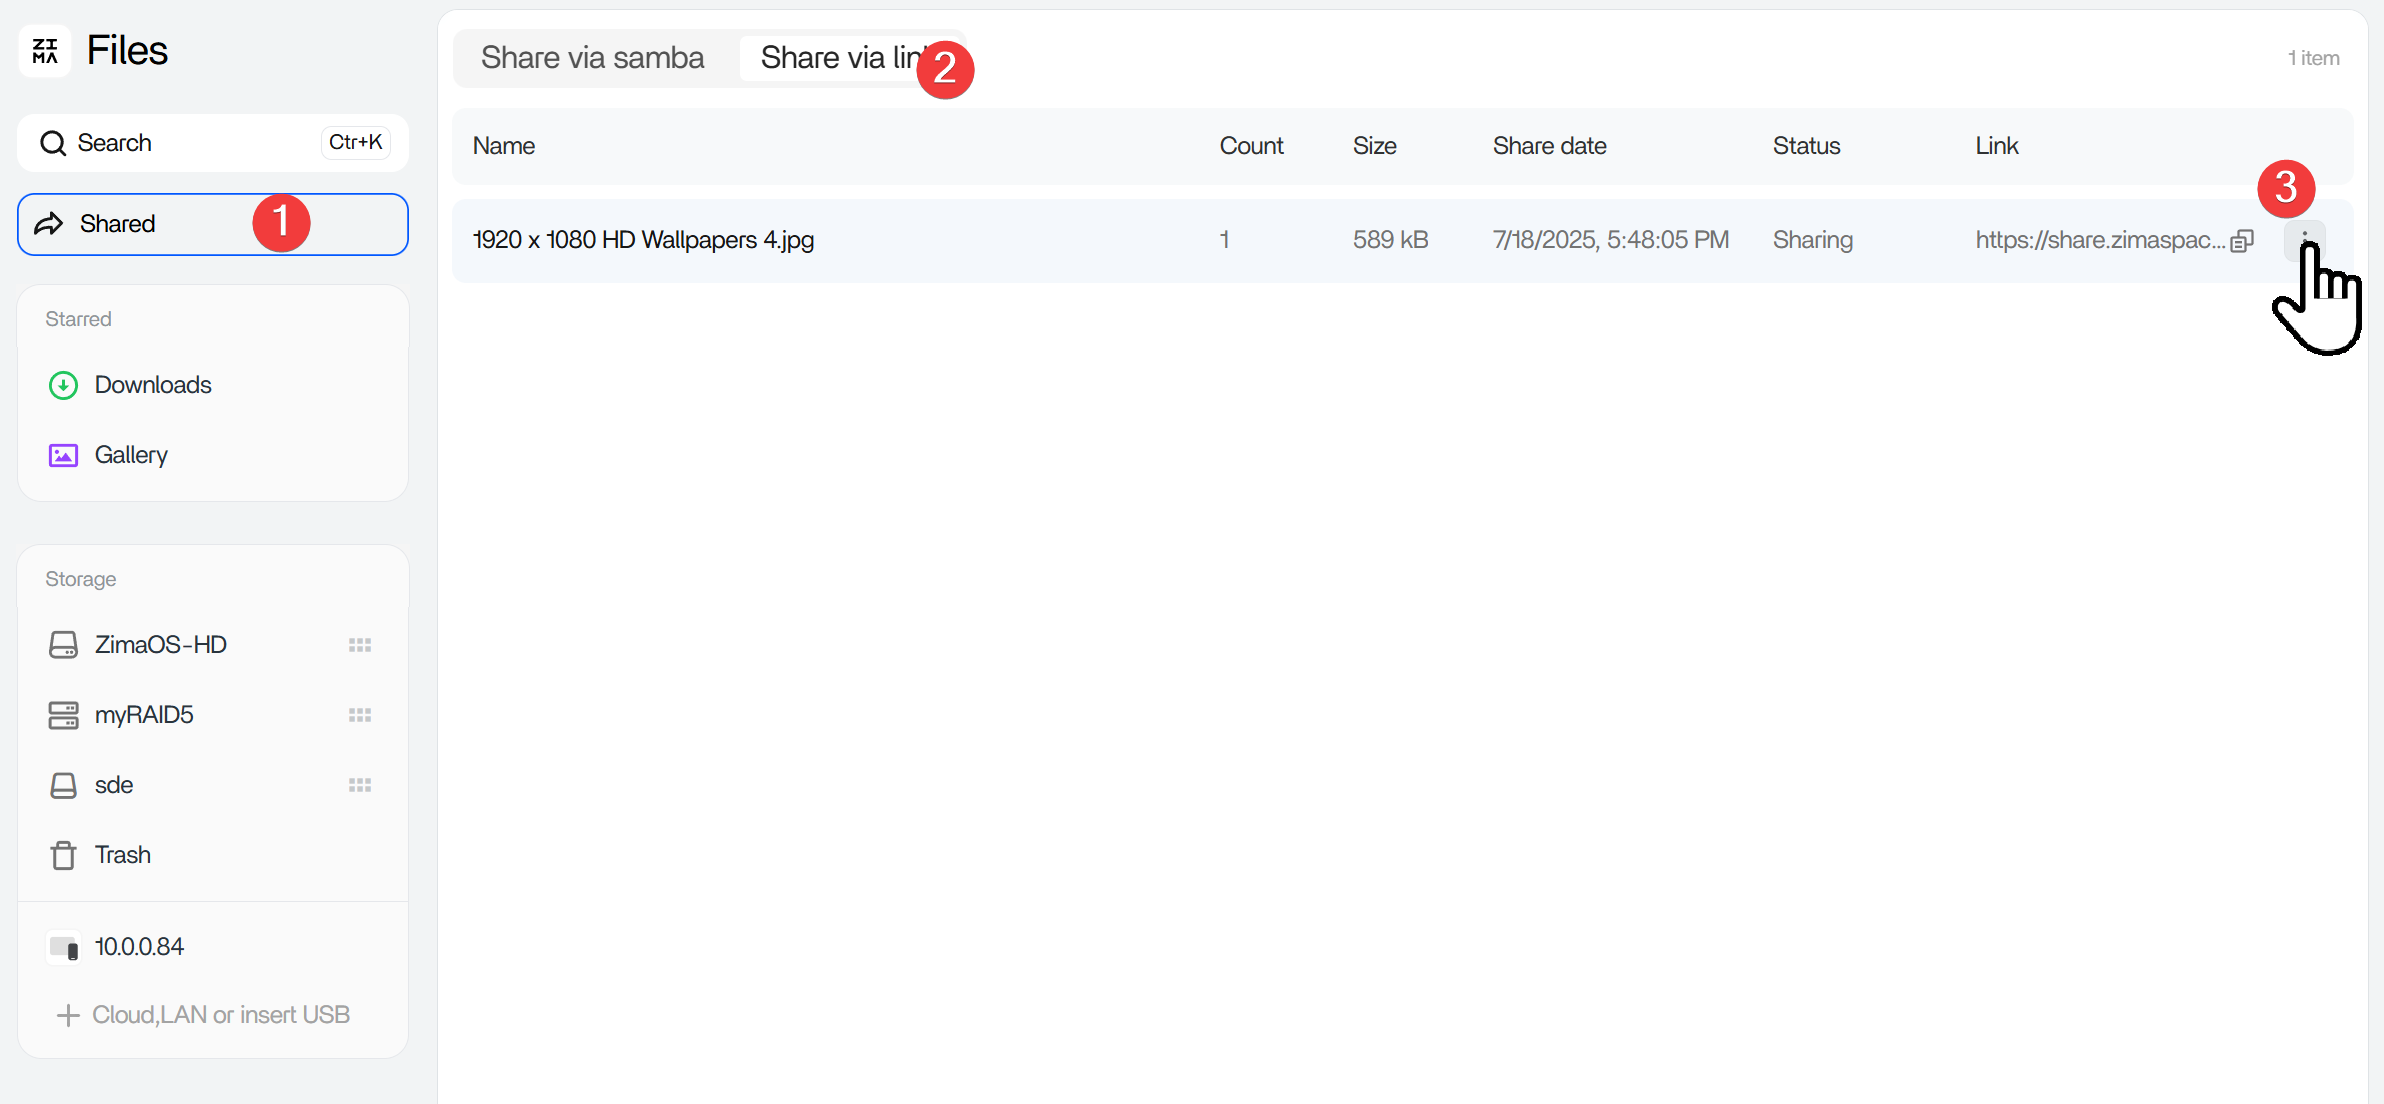Viewport: 2384px width, 1104px height.
Task: Sort by Count column header
Action: click(1251, 146)
